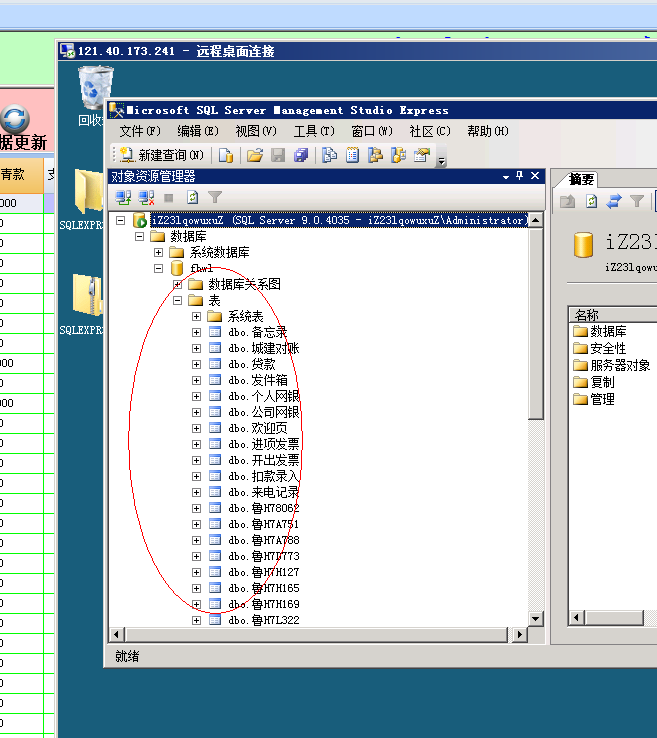Image resolution: width=657 pixels, height=738 pixels.
Task: Click the Summary page toolbar icon
Action: (x=353, y=155)
